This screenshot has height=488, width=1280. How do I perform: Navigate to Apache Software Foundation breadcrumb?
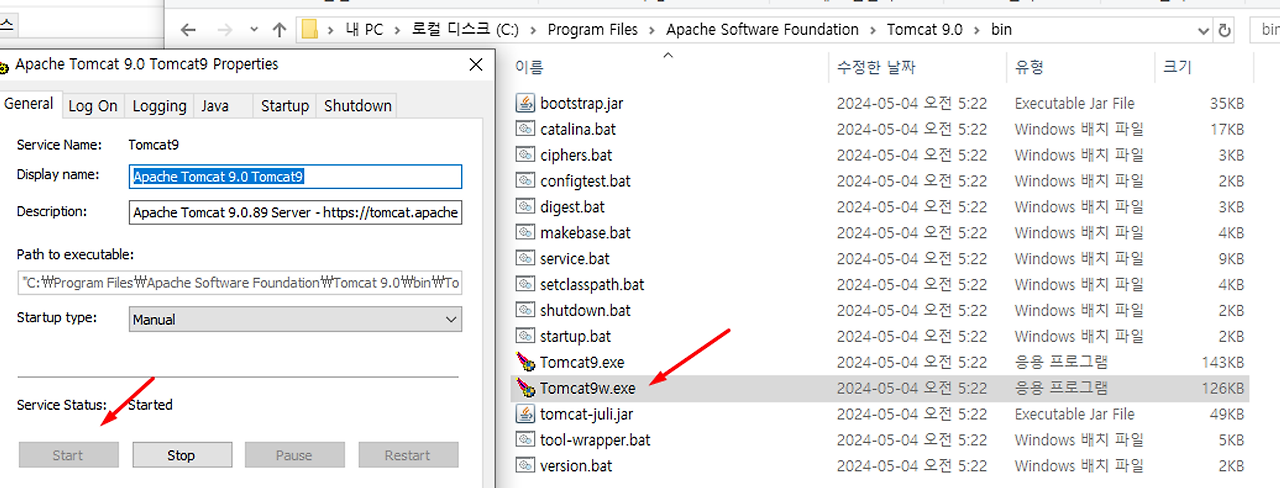pos(762,30)
